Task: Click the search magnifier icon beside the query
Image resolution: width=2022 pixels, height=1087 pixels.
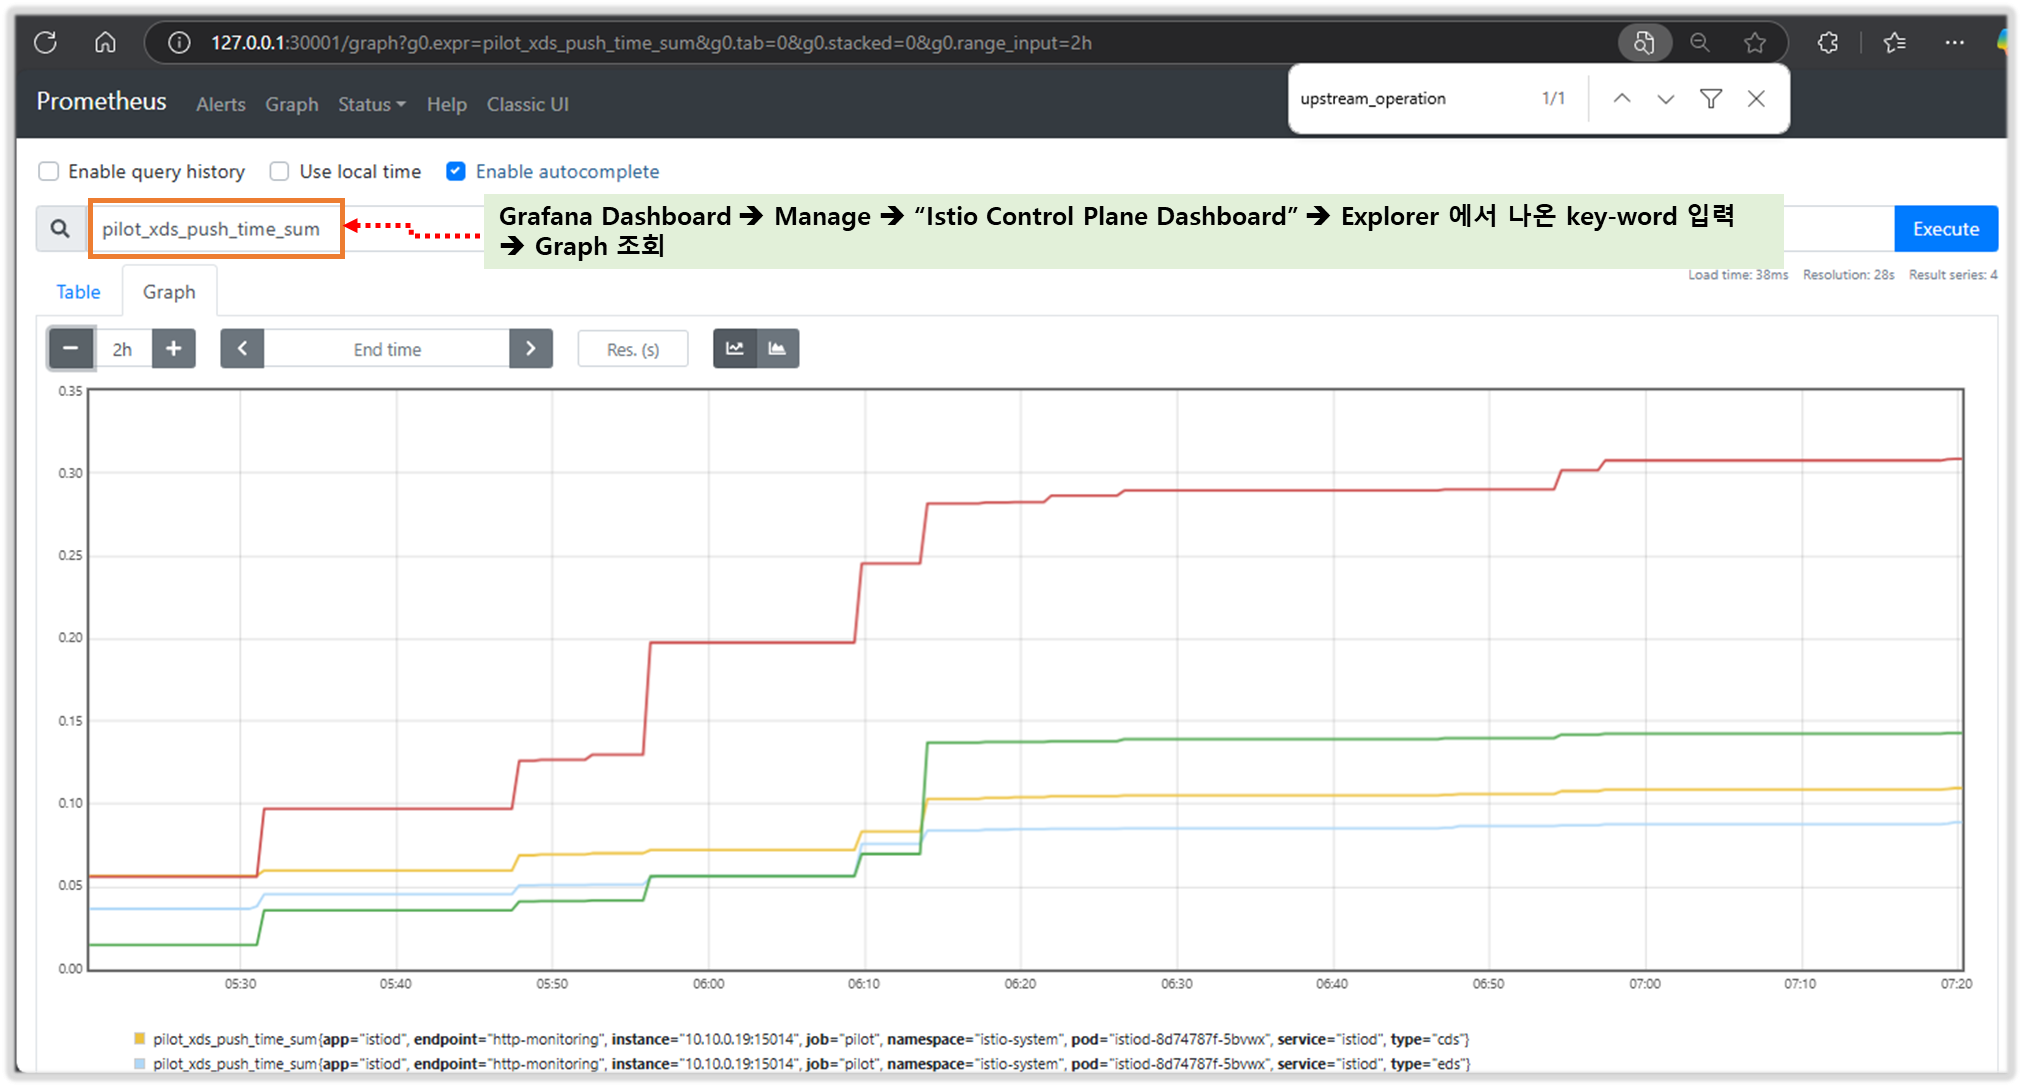Action: 60,229
